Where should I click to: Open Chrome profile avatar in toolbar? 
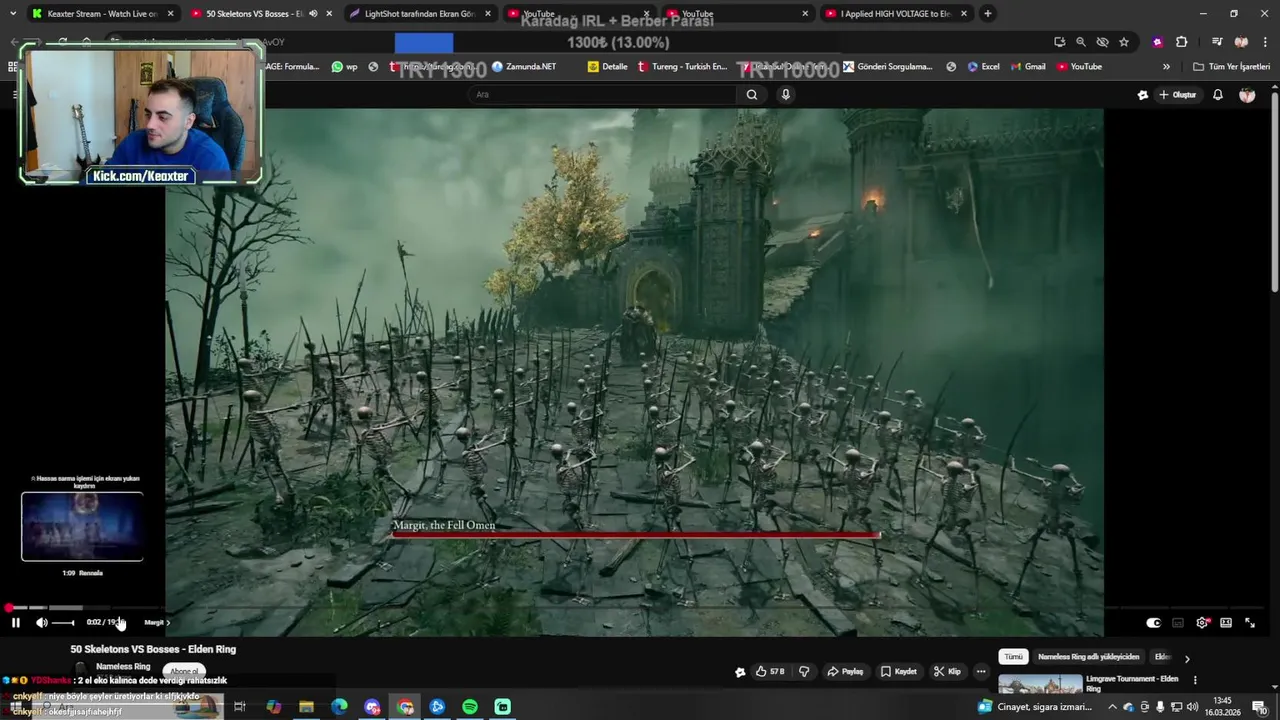pyautogui.click(x=1241, y=42)
